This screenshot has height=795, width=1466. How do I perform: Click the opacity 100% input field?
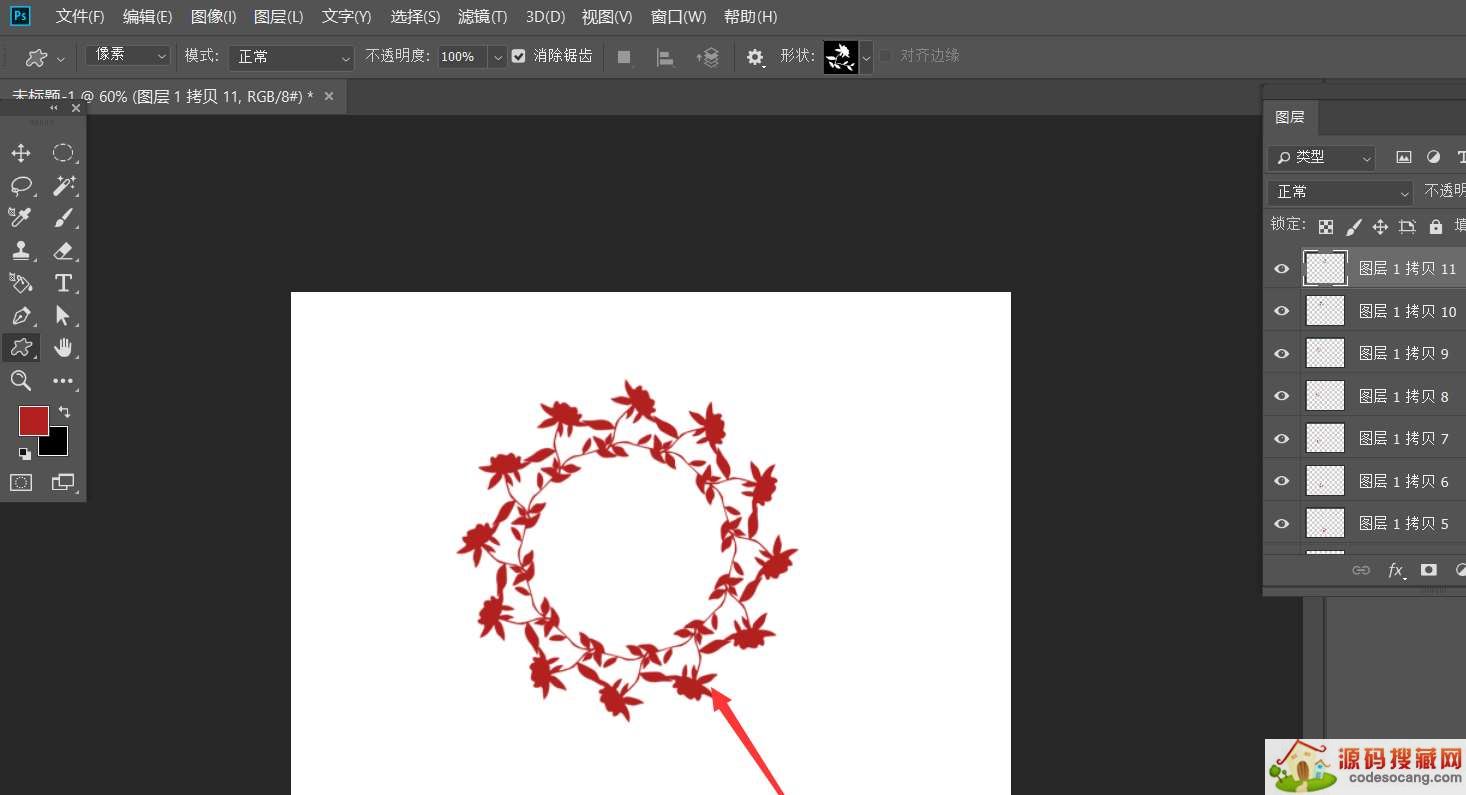point(462,57)
